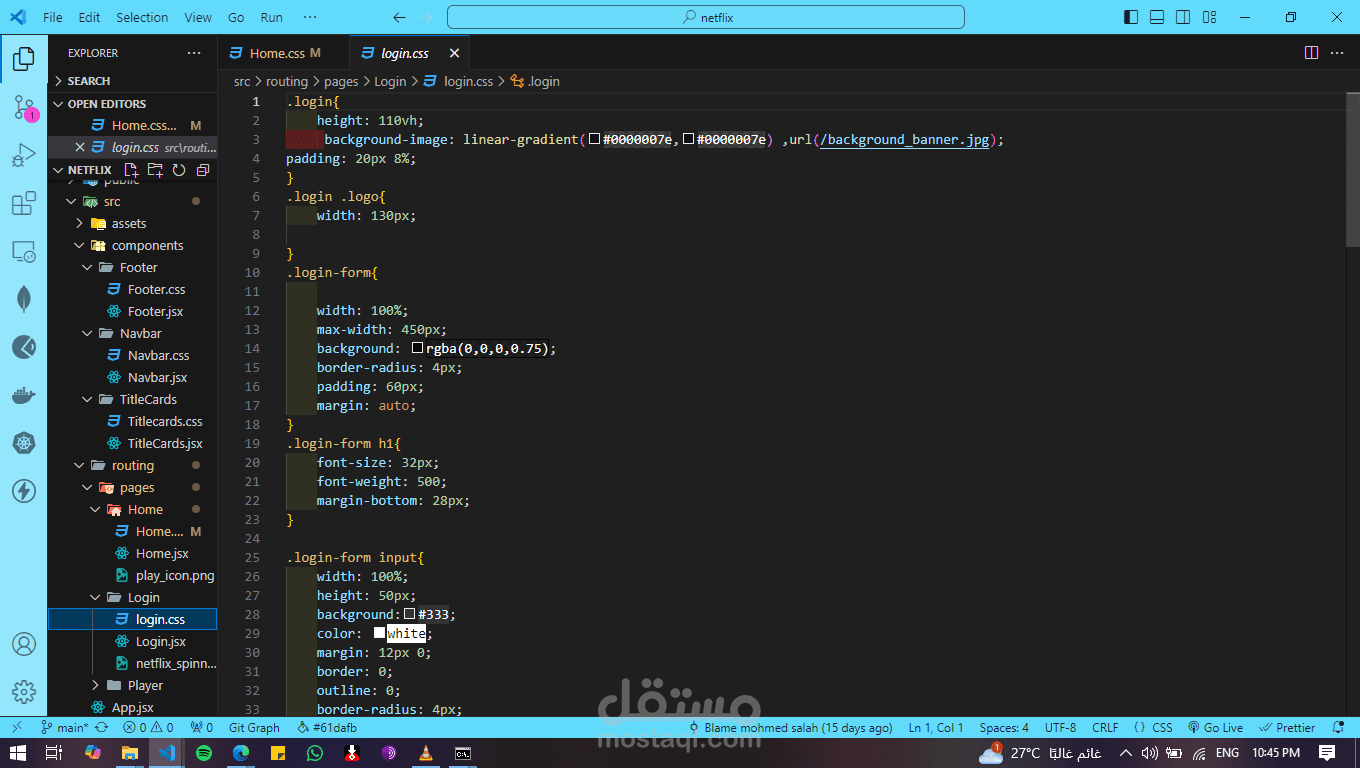1360x768 pixels.
Task: Open the Kubernetes helm wheel view
Action: pyautogui.click(x=24, y=443)
